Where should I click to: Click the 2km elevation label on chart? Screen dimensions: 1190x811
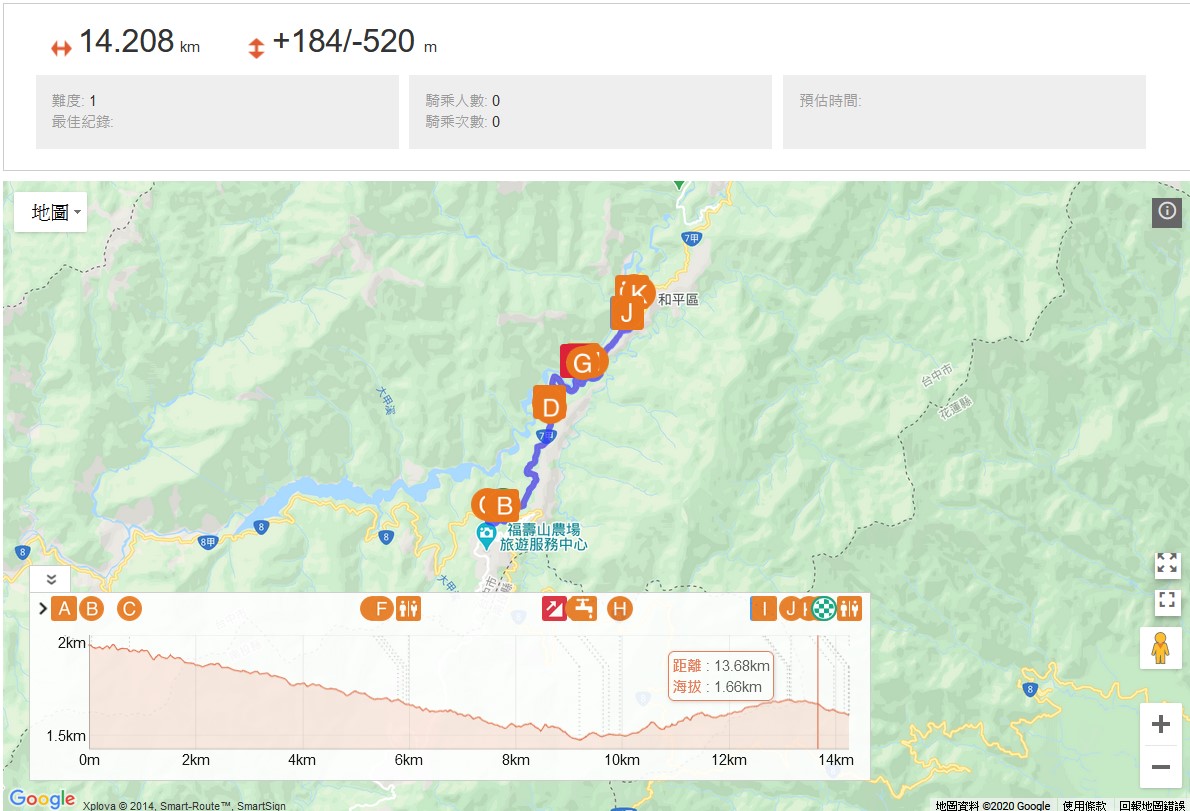pyautogui.click(x=72, y=643)
